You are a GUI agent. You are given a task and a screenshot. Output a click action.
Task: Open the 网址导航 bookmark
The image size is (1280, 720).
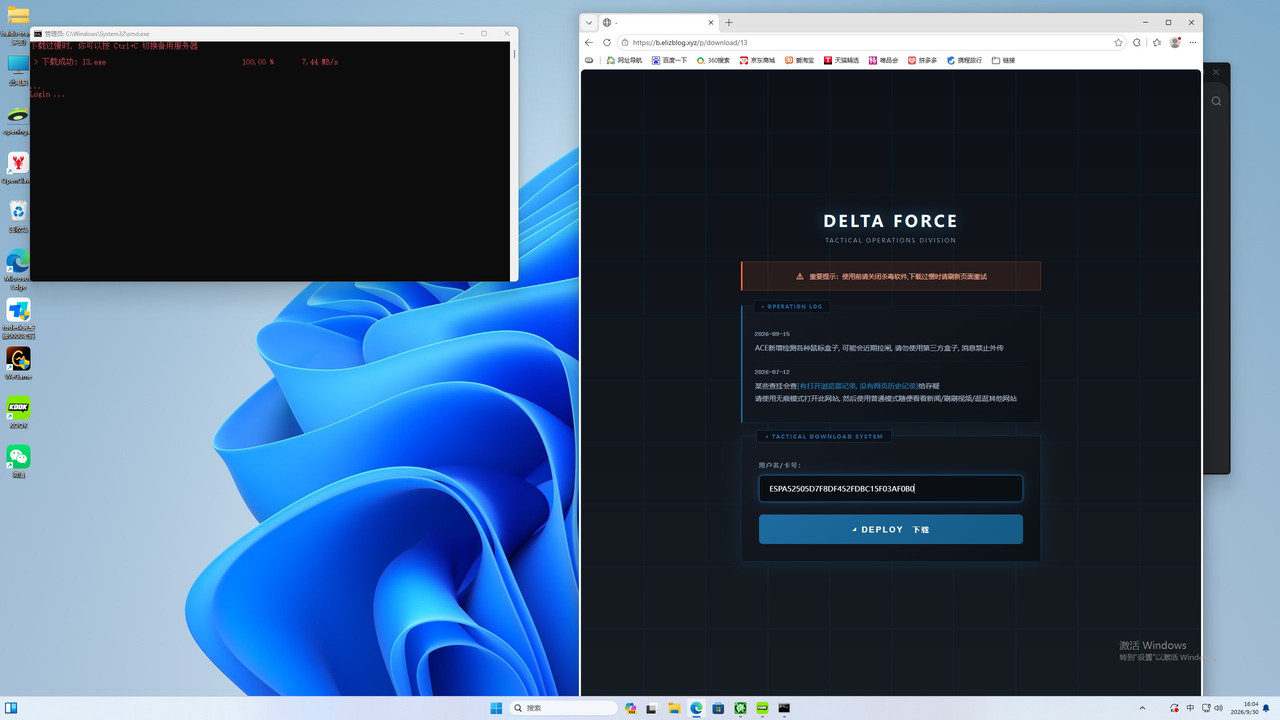(623, 60)
